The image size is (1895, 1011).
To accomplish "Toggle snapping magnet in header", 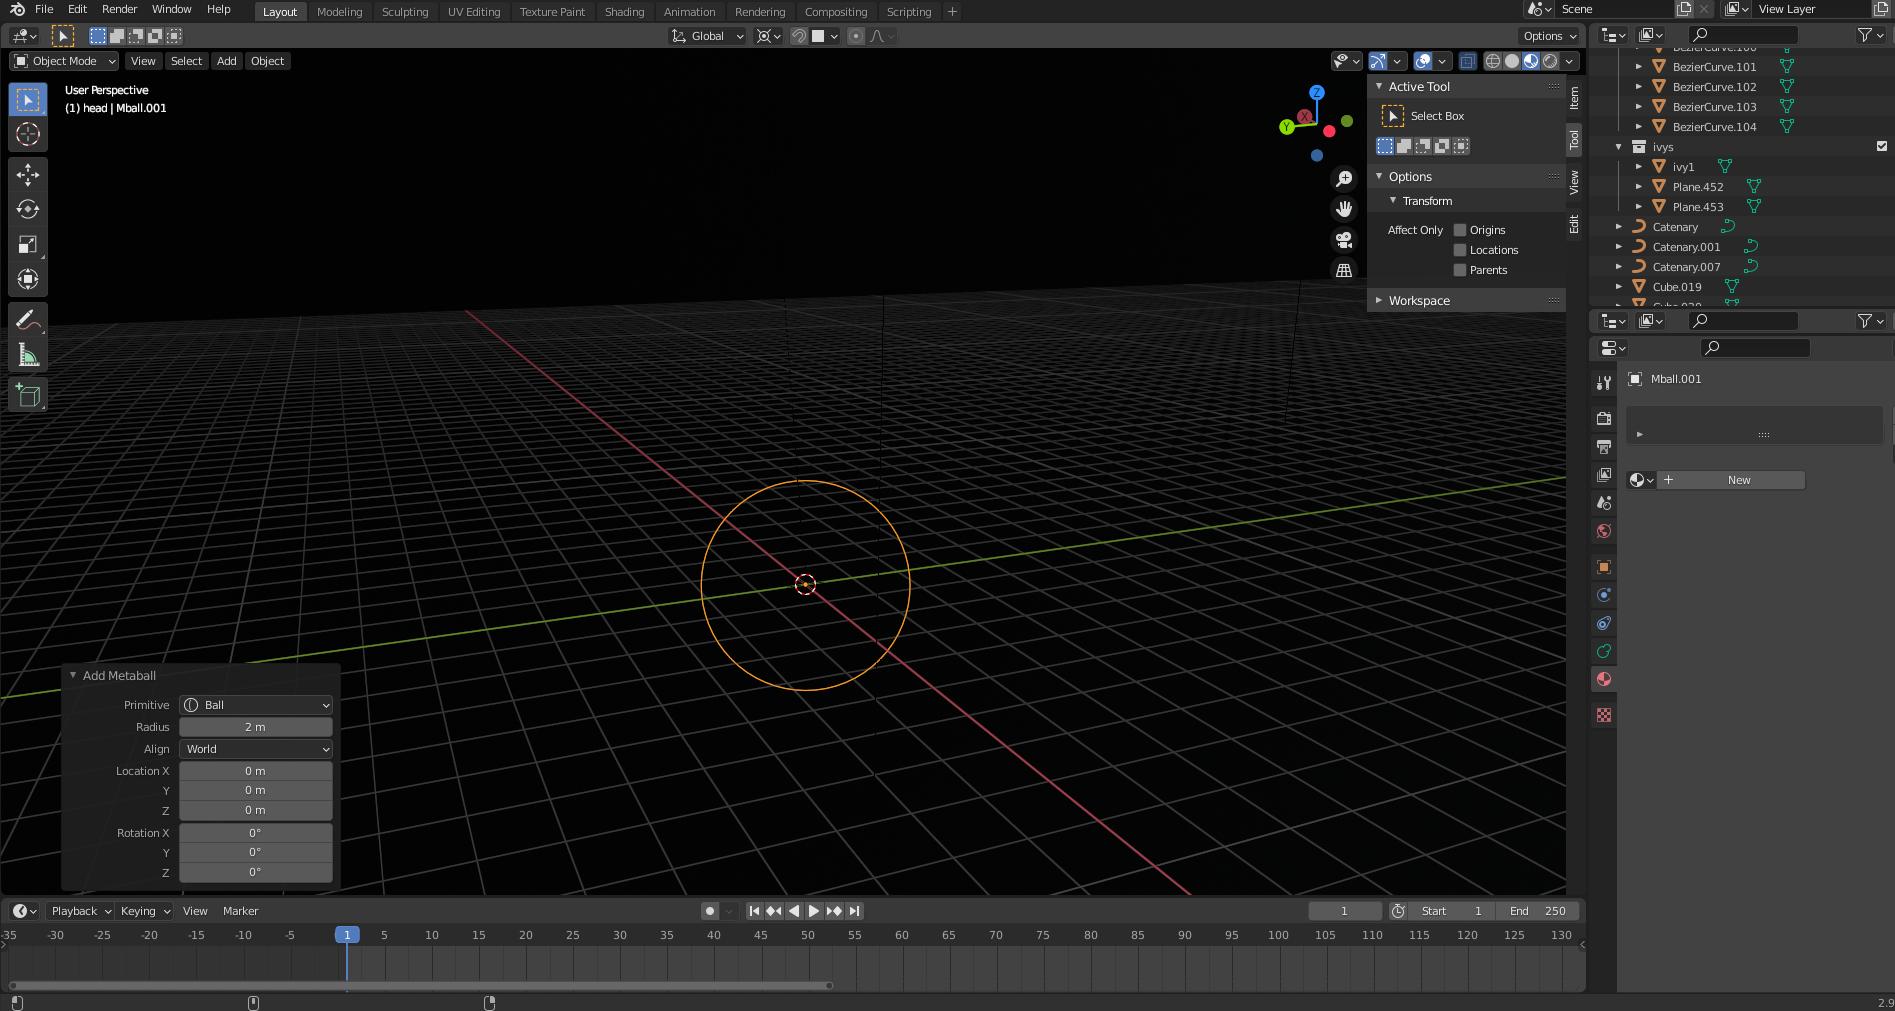I will [x=798, y=36].
